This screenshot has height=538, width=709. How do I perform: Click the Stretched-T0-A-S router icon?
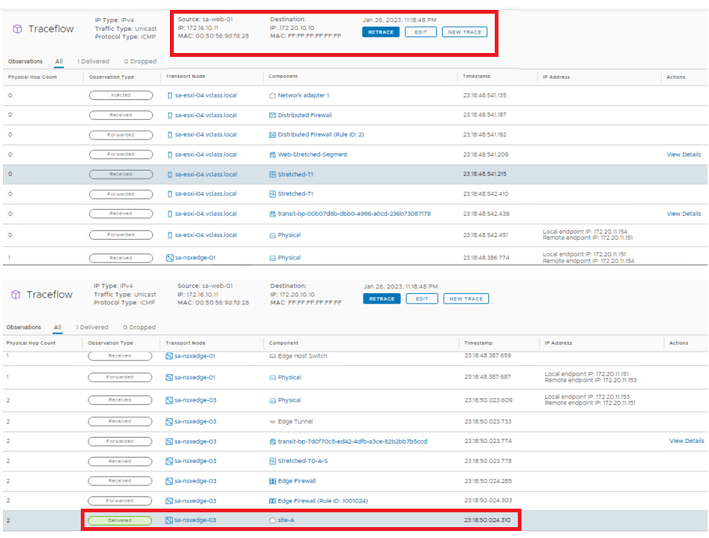pos(272,461)
